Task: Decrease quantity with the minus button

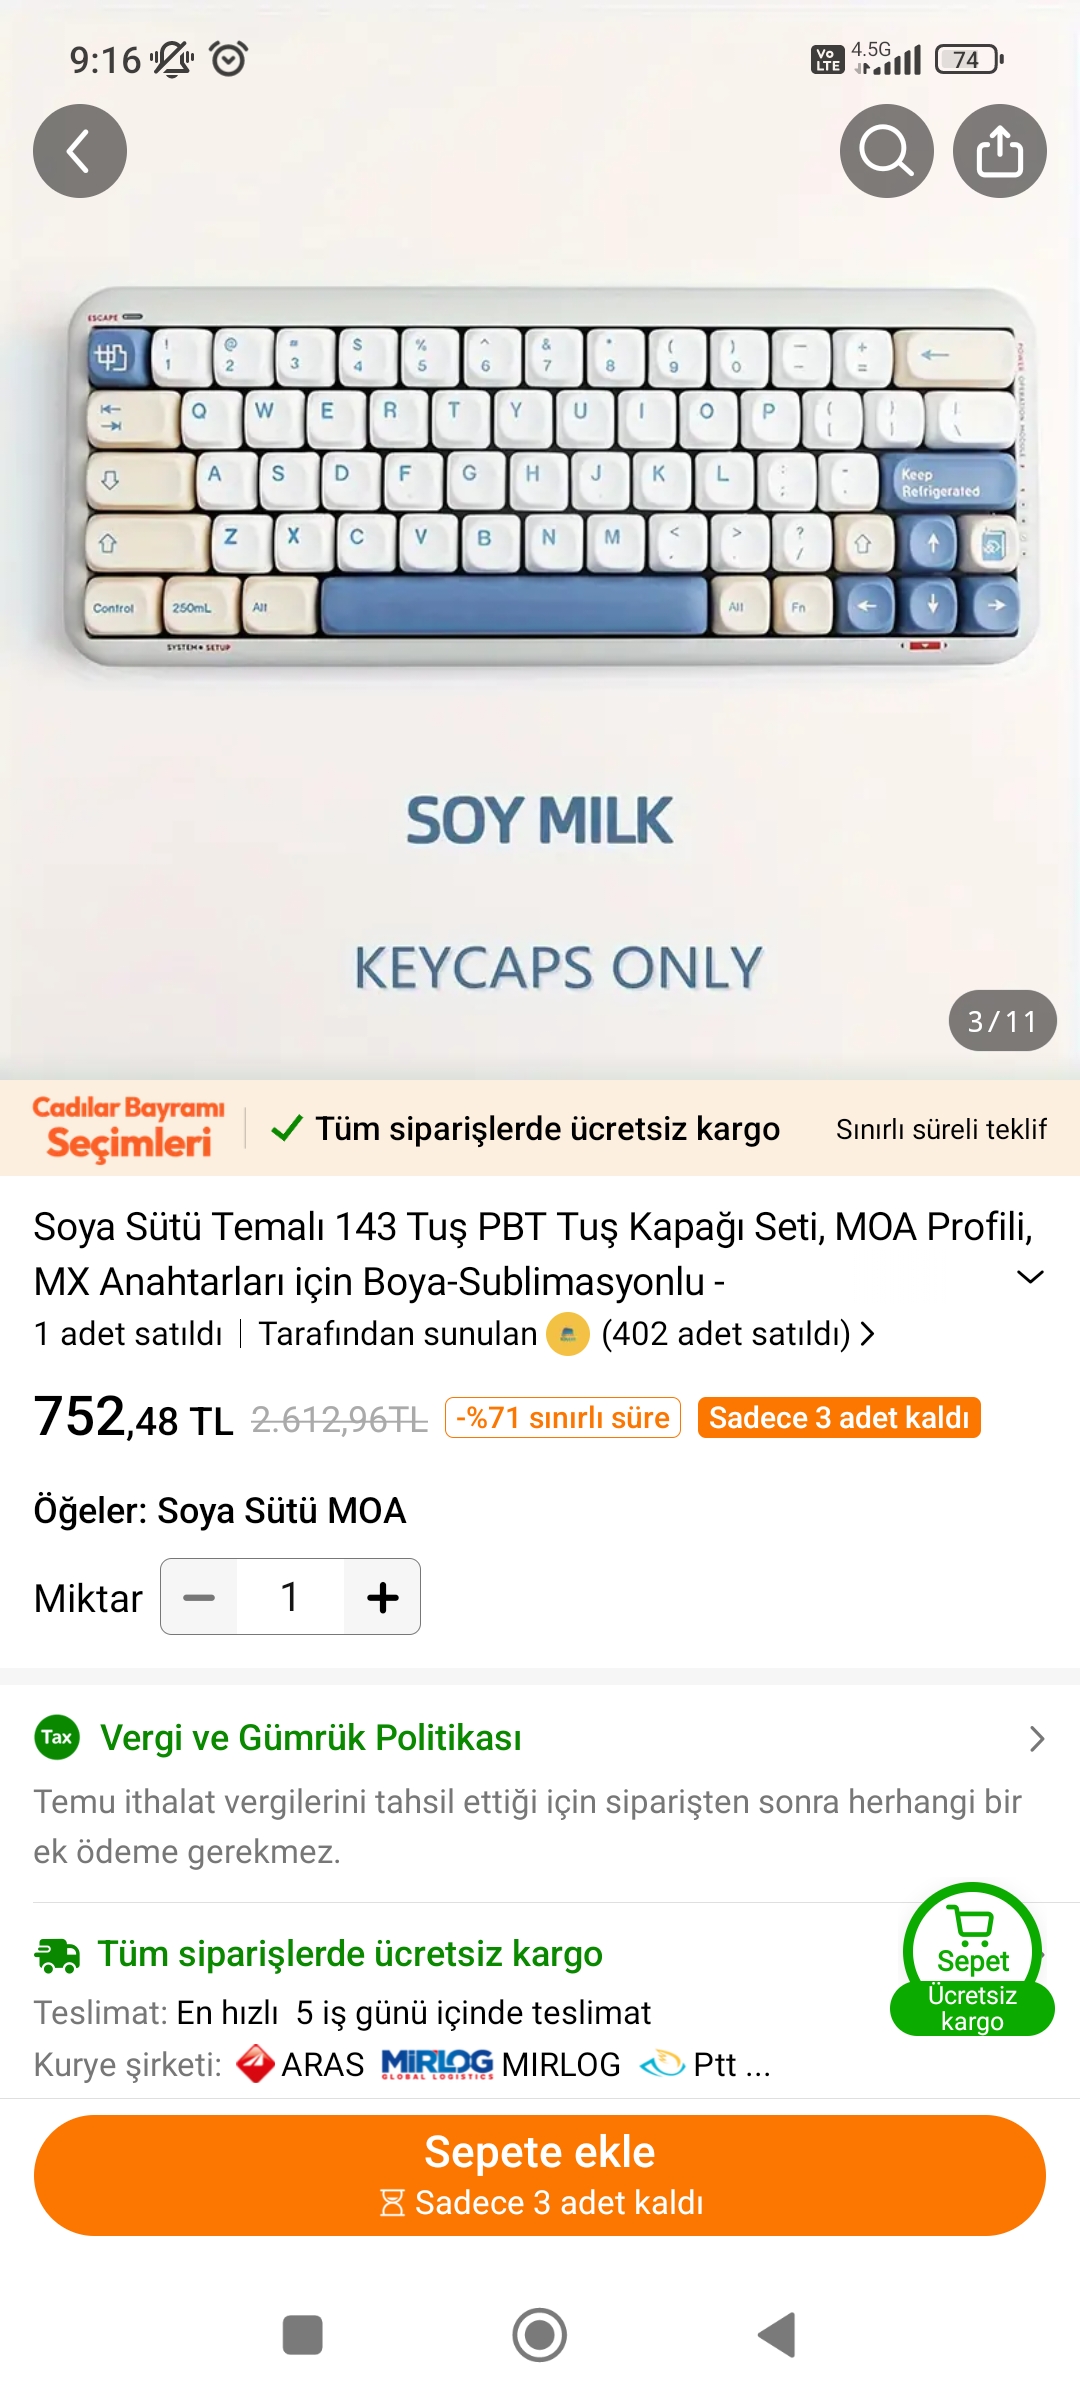Action: click(x=199, y=1597)
